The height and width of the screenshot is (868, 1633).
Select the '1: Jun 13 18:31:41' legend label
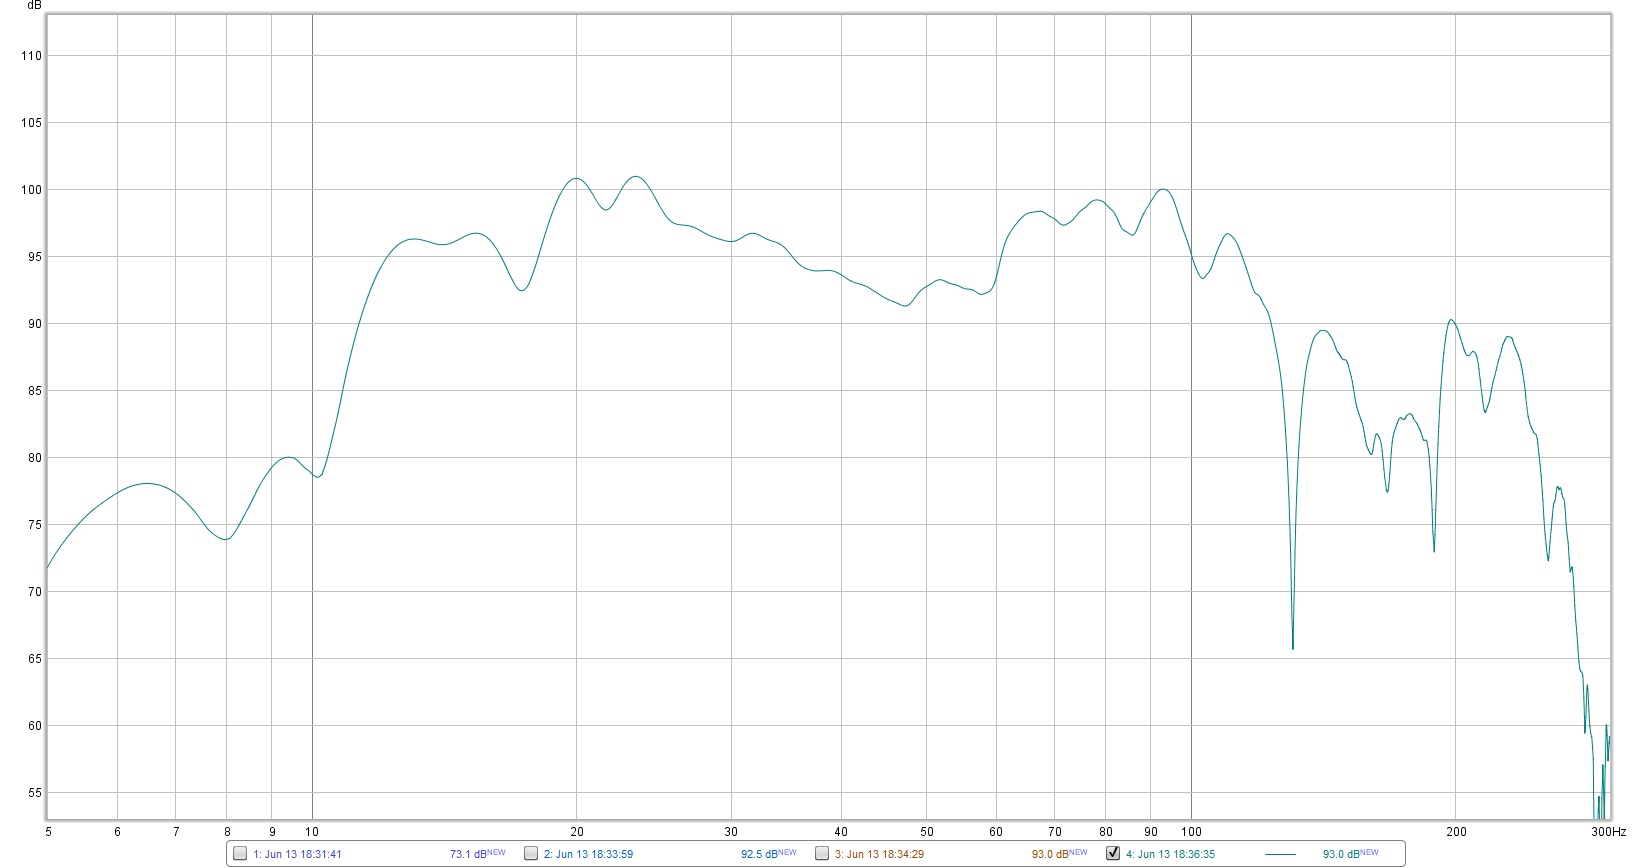coord(297,854)
